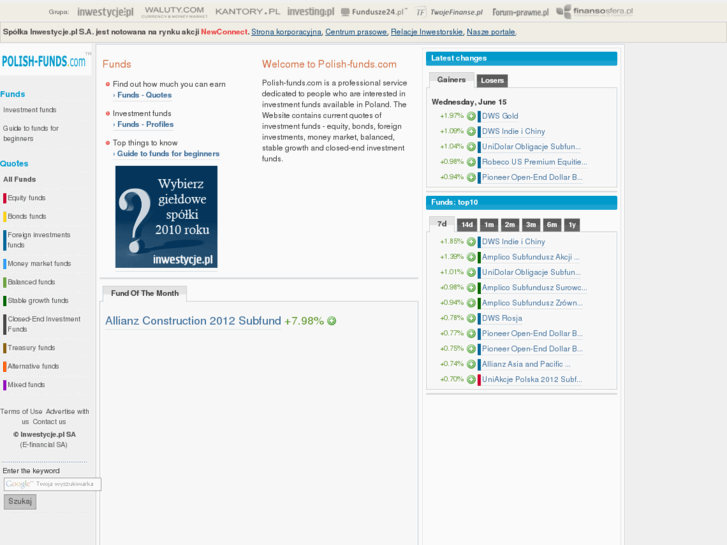Viewport: 727px width, 545px height.
Task: Open Stable growth funds category
Action: (38, 301)
